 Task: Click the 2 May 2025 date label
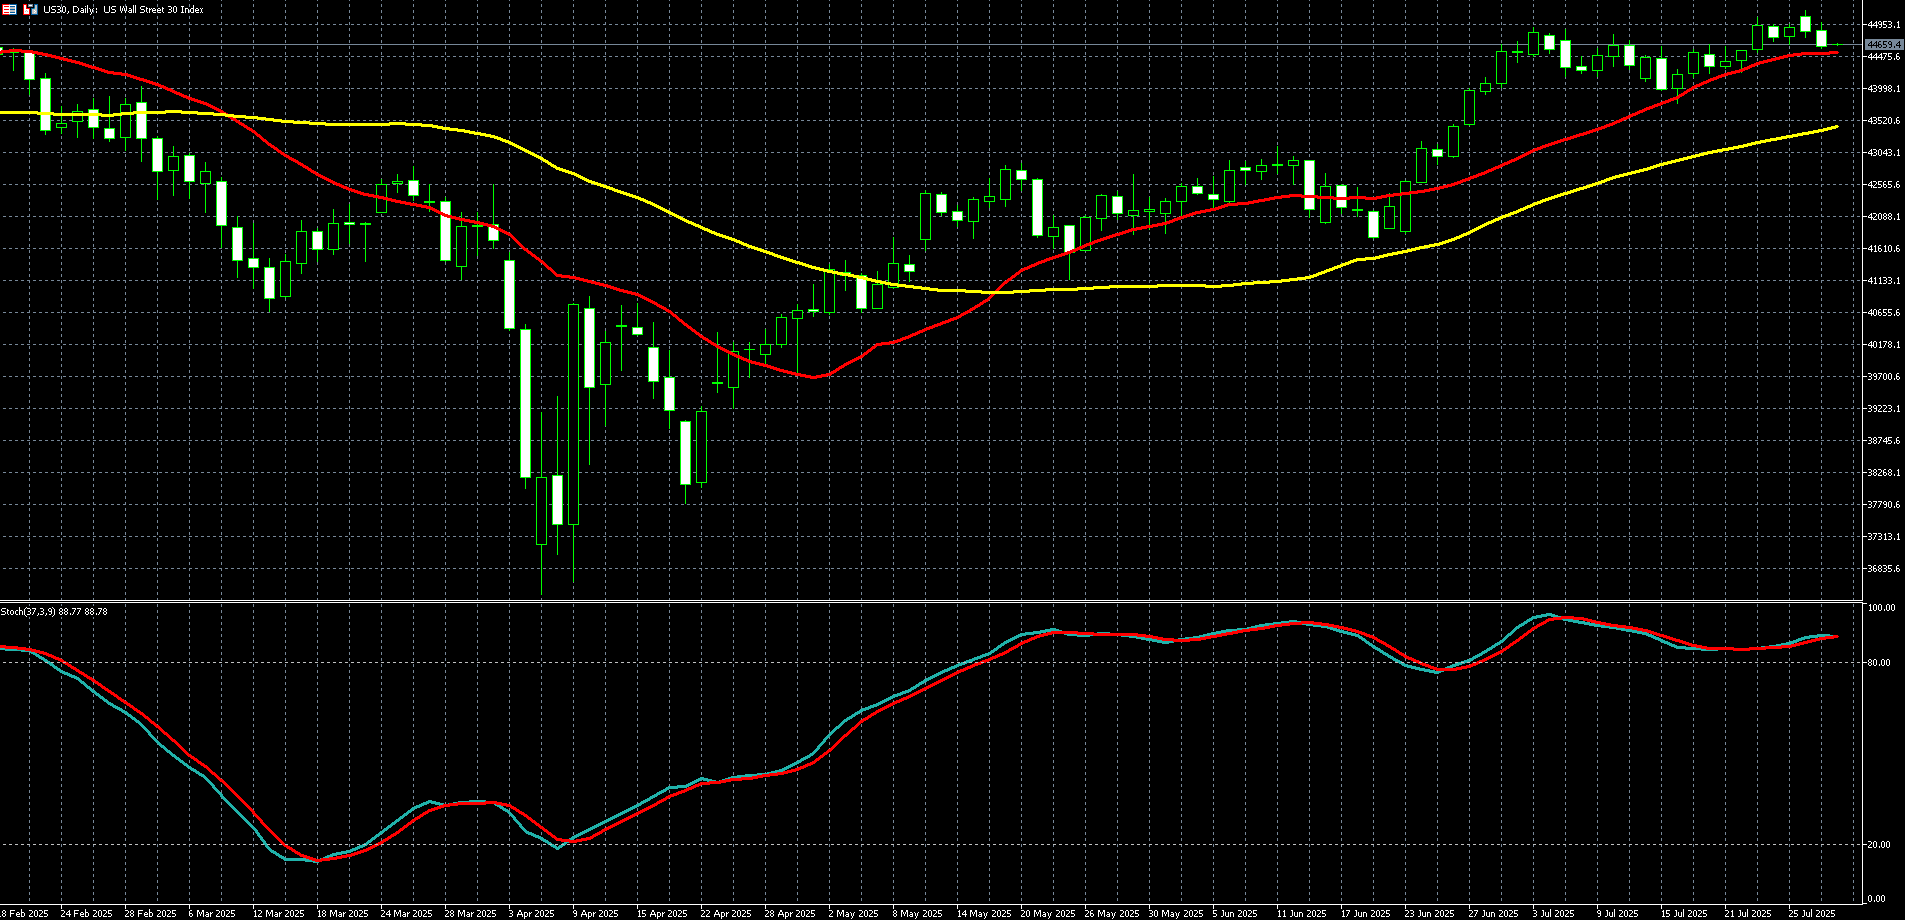(853, 913)
